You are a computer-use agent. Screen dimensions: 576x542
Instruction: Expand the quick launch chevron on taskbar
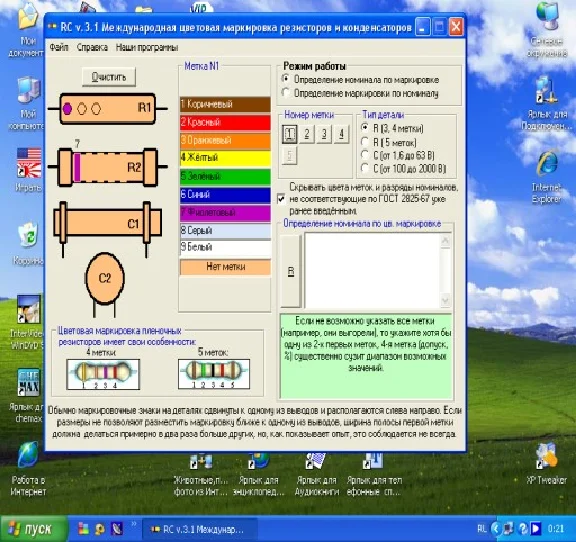click(134, 524)
